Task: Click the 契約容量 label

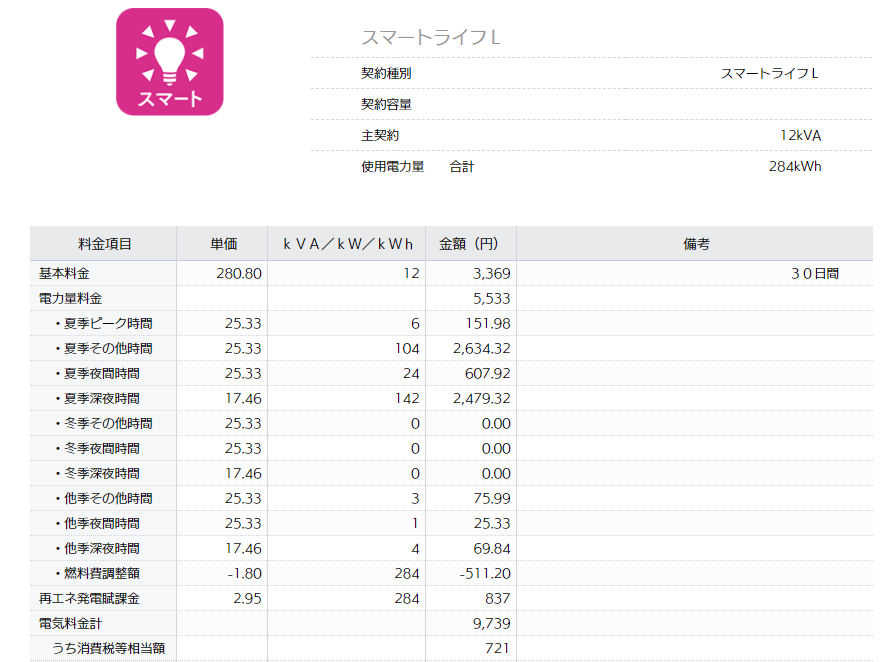Action: (386, 104)
